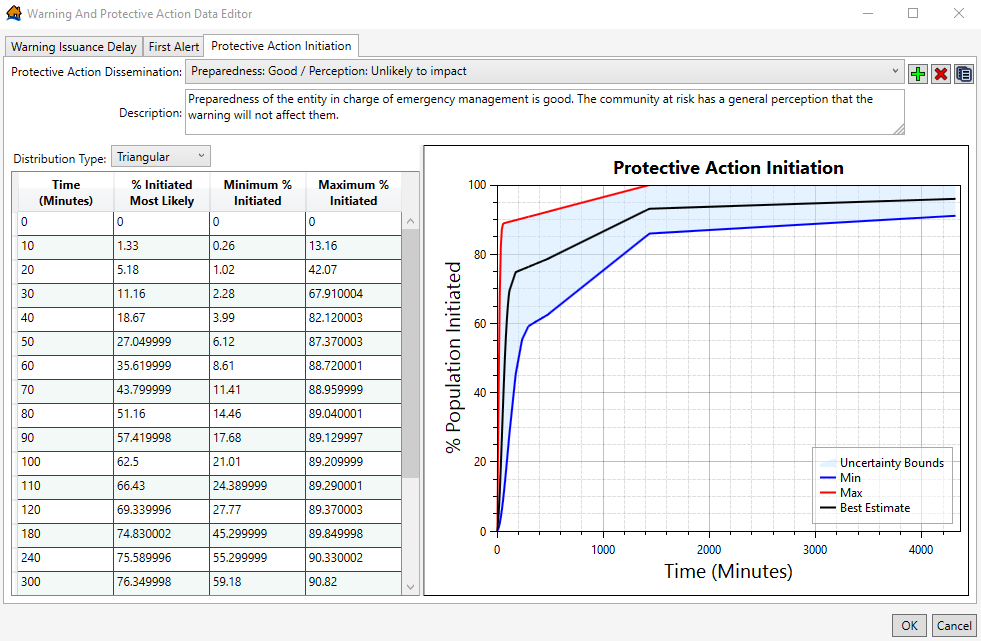Select the cell with value 18.67
Image resolution: width=981 pixels, height=641 pixels.
point(161,318)
